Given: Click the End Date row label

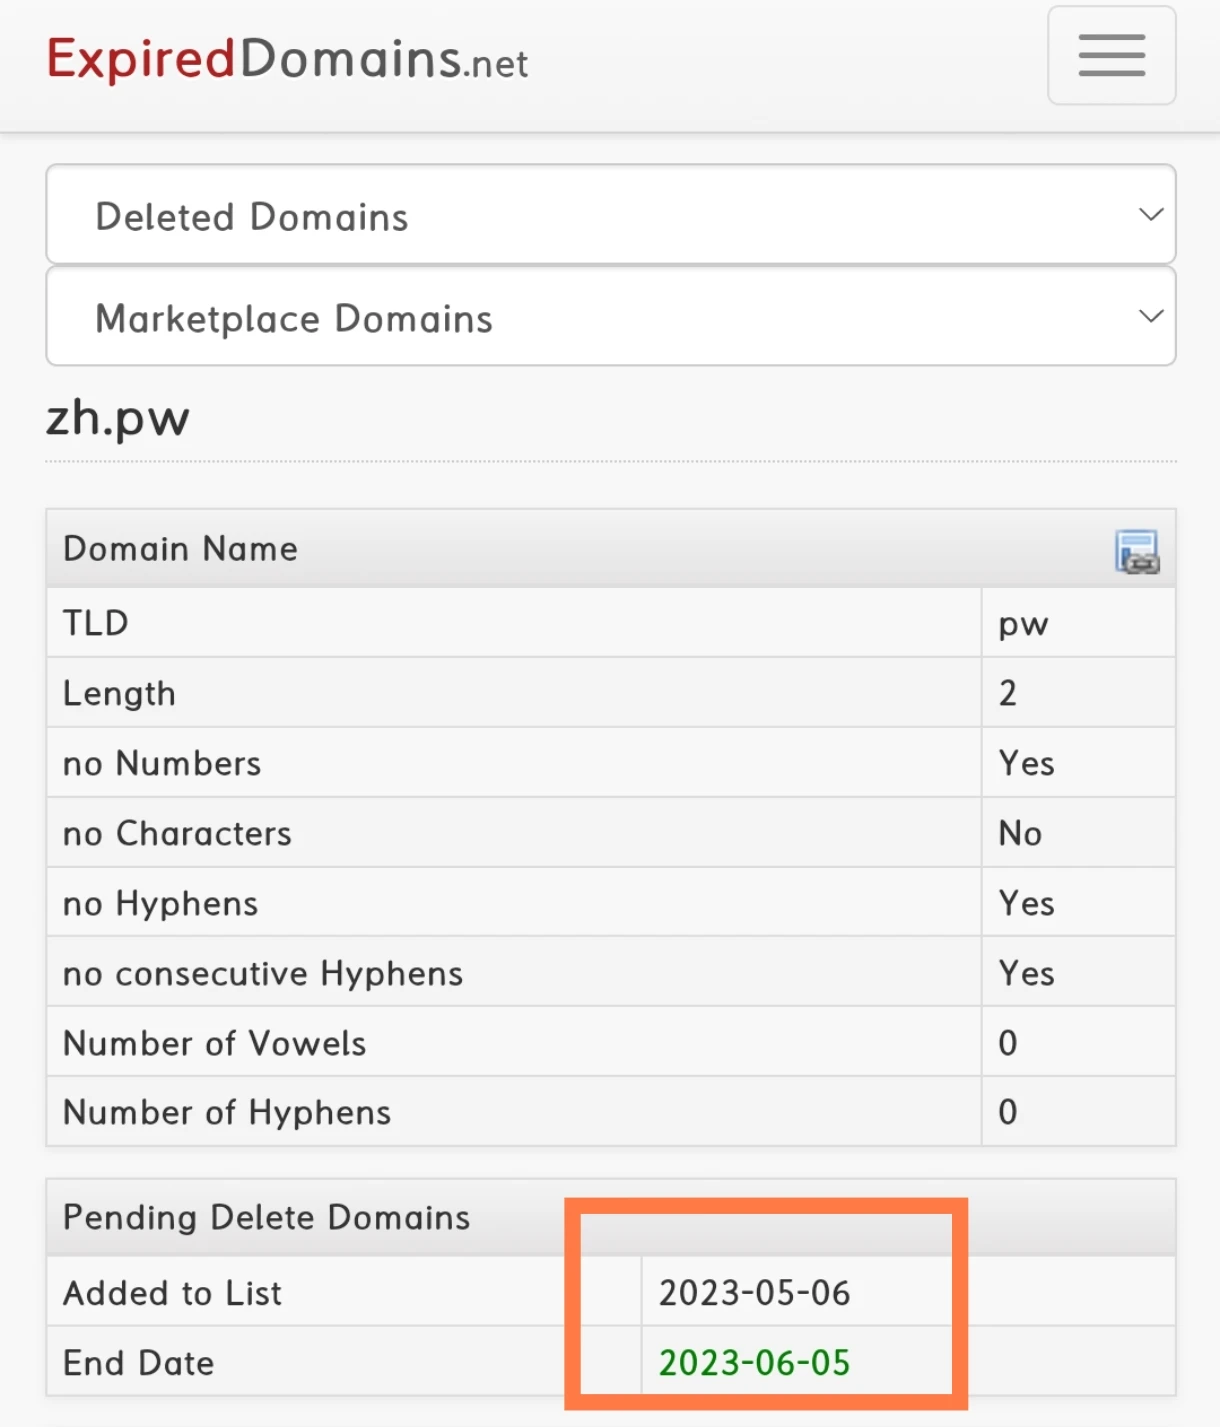Looking at the screenshot, I should 138,1363.
